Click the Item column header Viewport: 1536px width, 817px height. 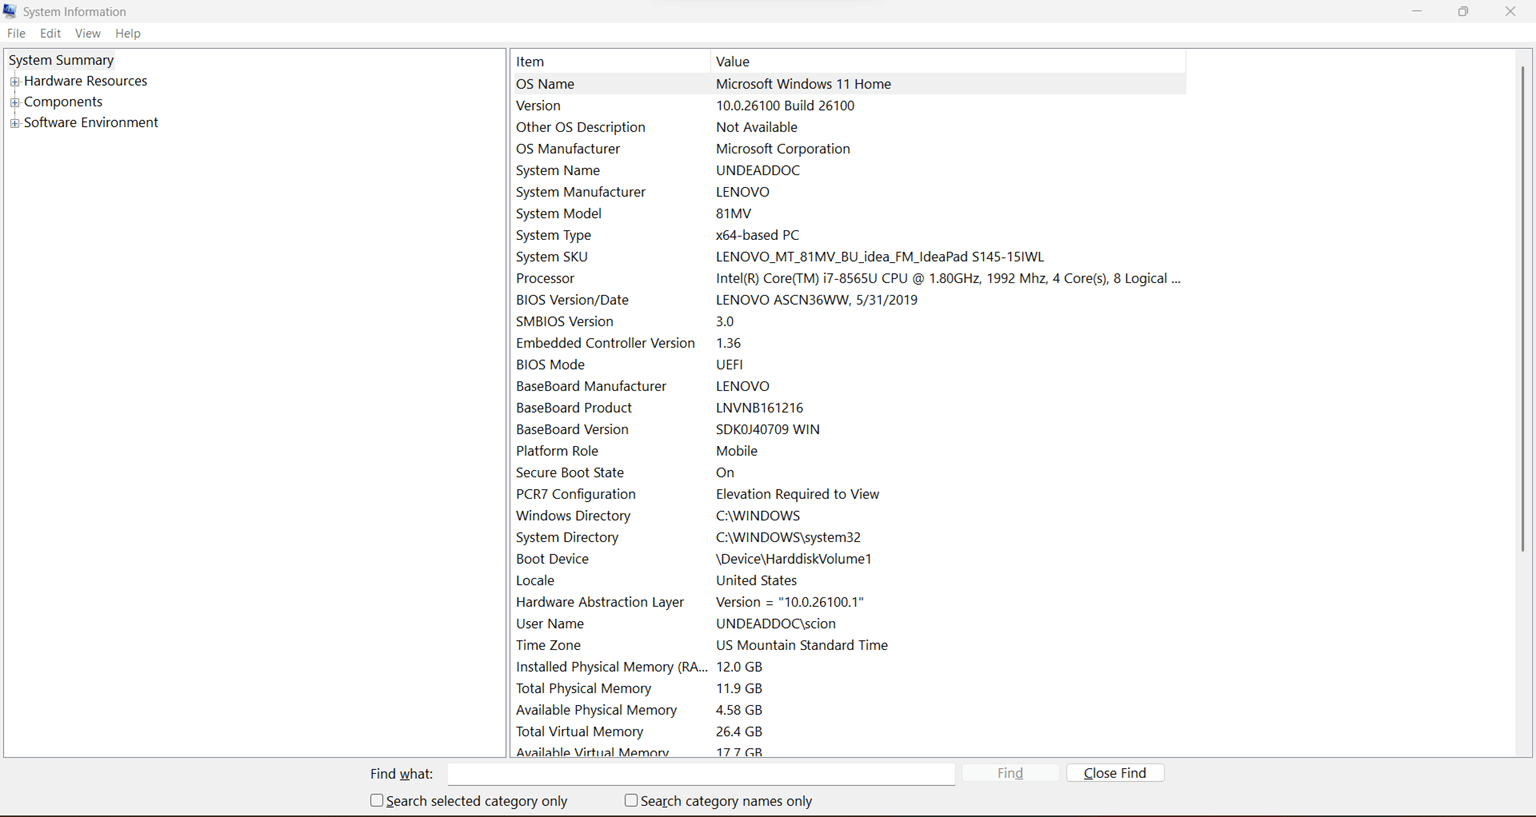610,62
